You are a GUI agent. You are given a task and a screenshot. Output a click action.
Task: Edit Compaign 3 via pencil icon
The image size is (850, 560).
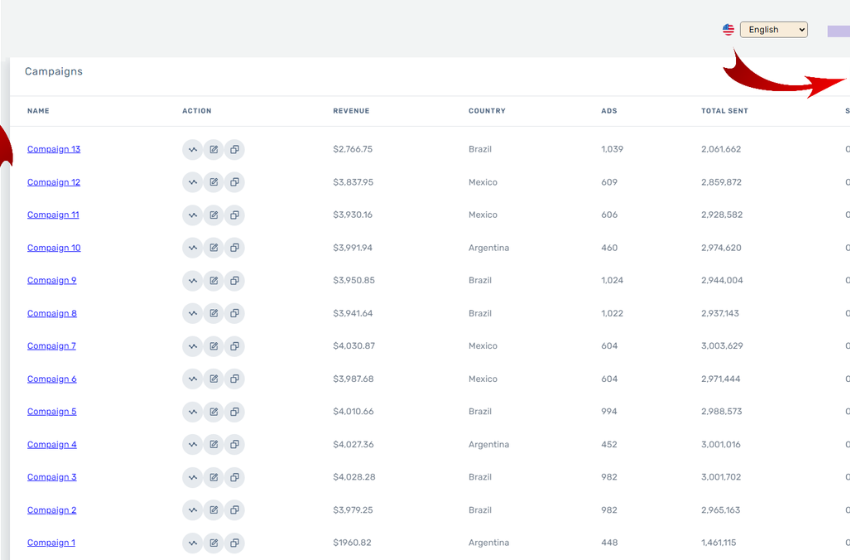[x=214, y=477]
